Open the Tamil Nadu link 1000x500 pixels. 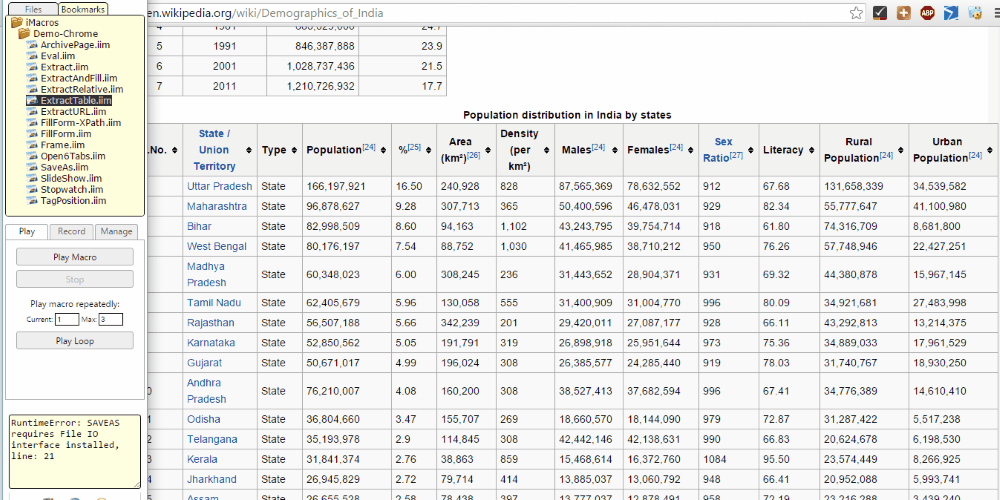pyautogui.click(x=214, y=302)
